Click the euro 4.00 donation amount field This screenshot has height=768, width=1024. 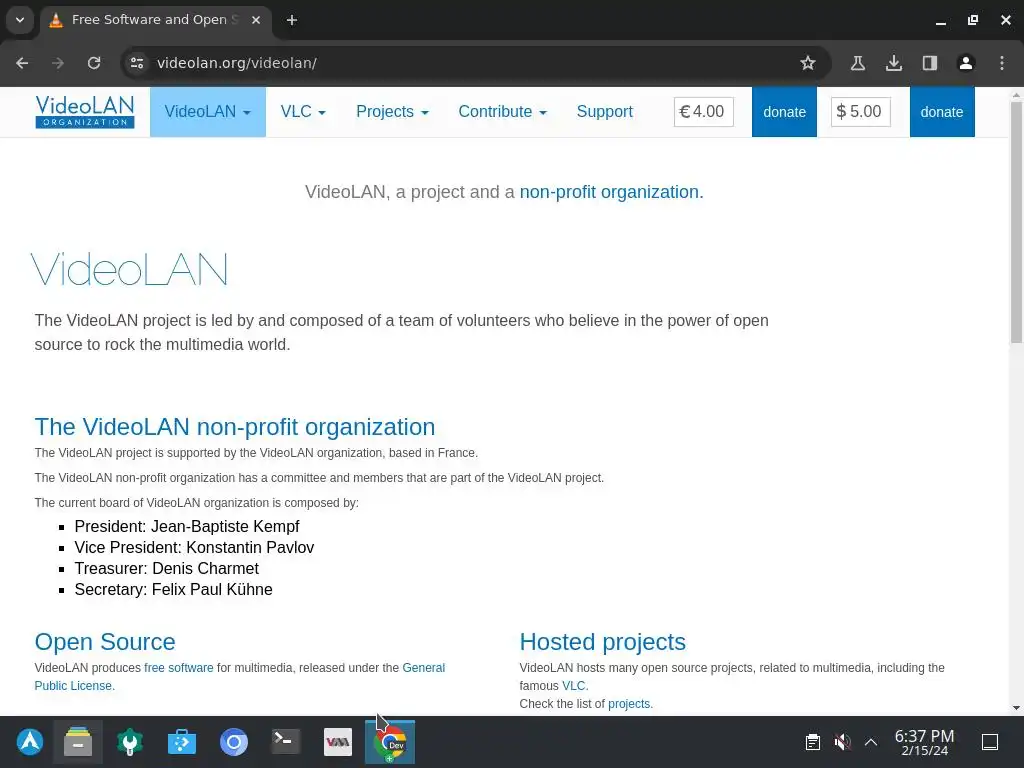(x=704, y=112)
